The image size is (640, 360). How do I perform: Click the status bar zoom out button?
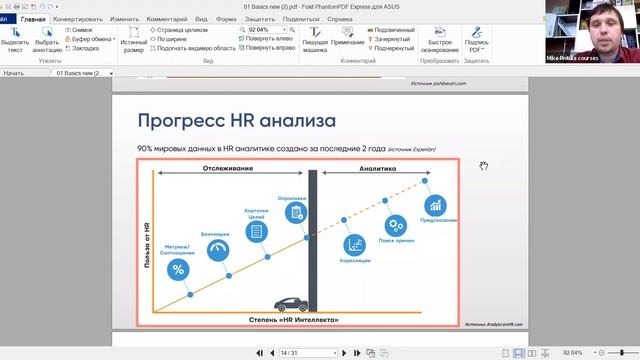tap(602, 353)
